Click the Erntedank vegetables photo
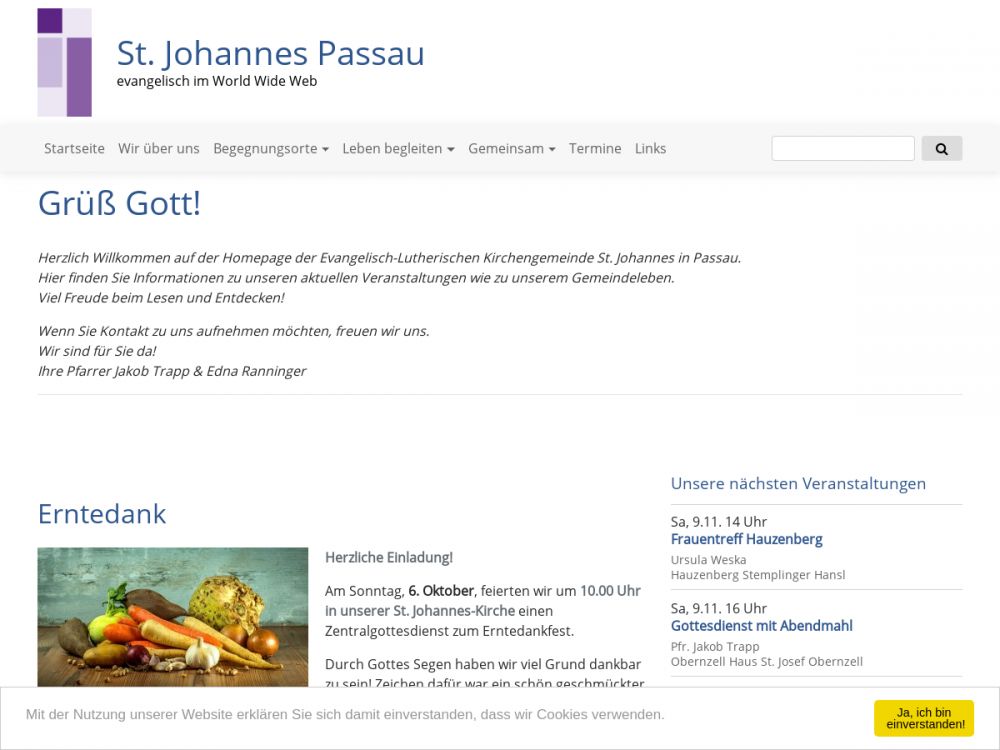Viewport: 1000px width, 750px height. tap(173, 615)
